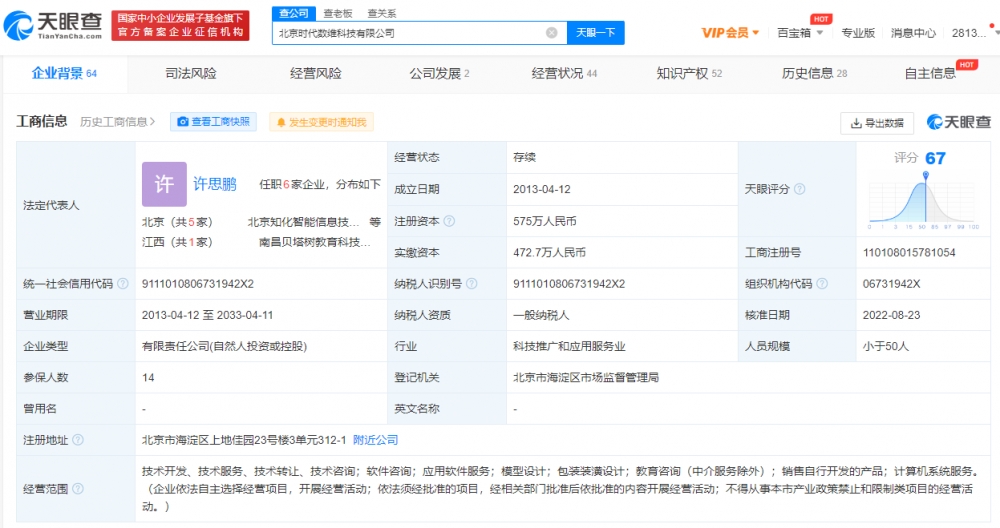Open the VIP会员 dropdown
Screen dimensions: 1000x528
tap(730, 33)
